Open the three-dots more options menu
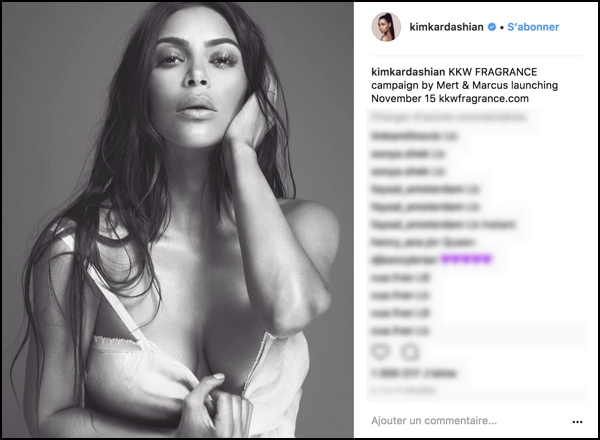 [578, 420]
